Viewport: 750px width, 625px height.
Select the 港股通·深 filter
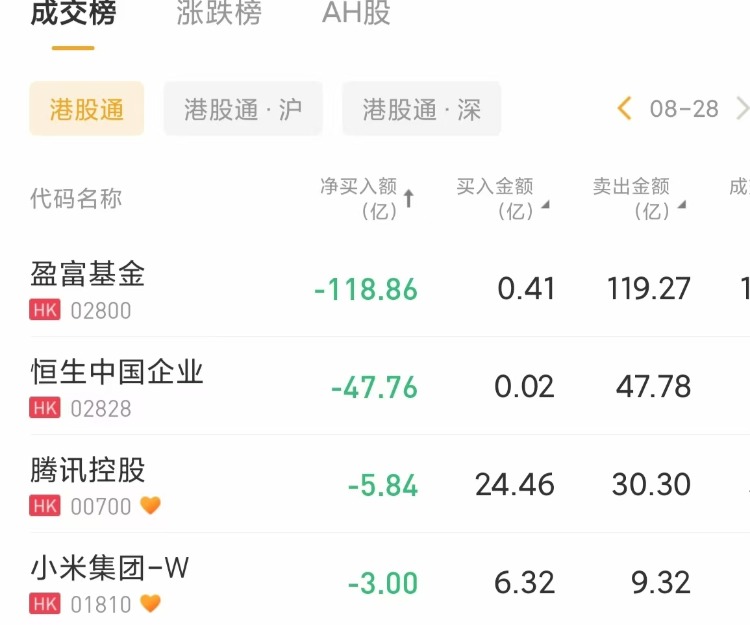coord(421,109)
